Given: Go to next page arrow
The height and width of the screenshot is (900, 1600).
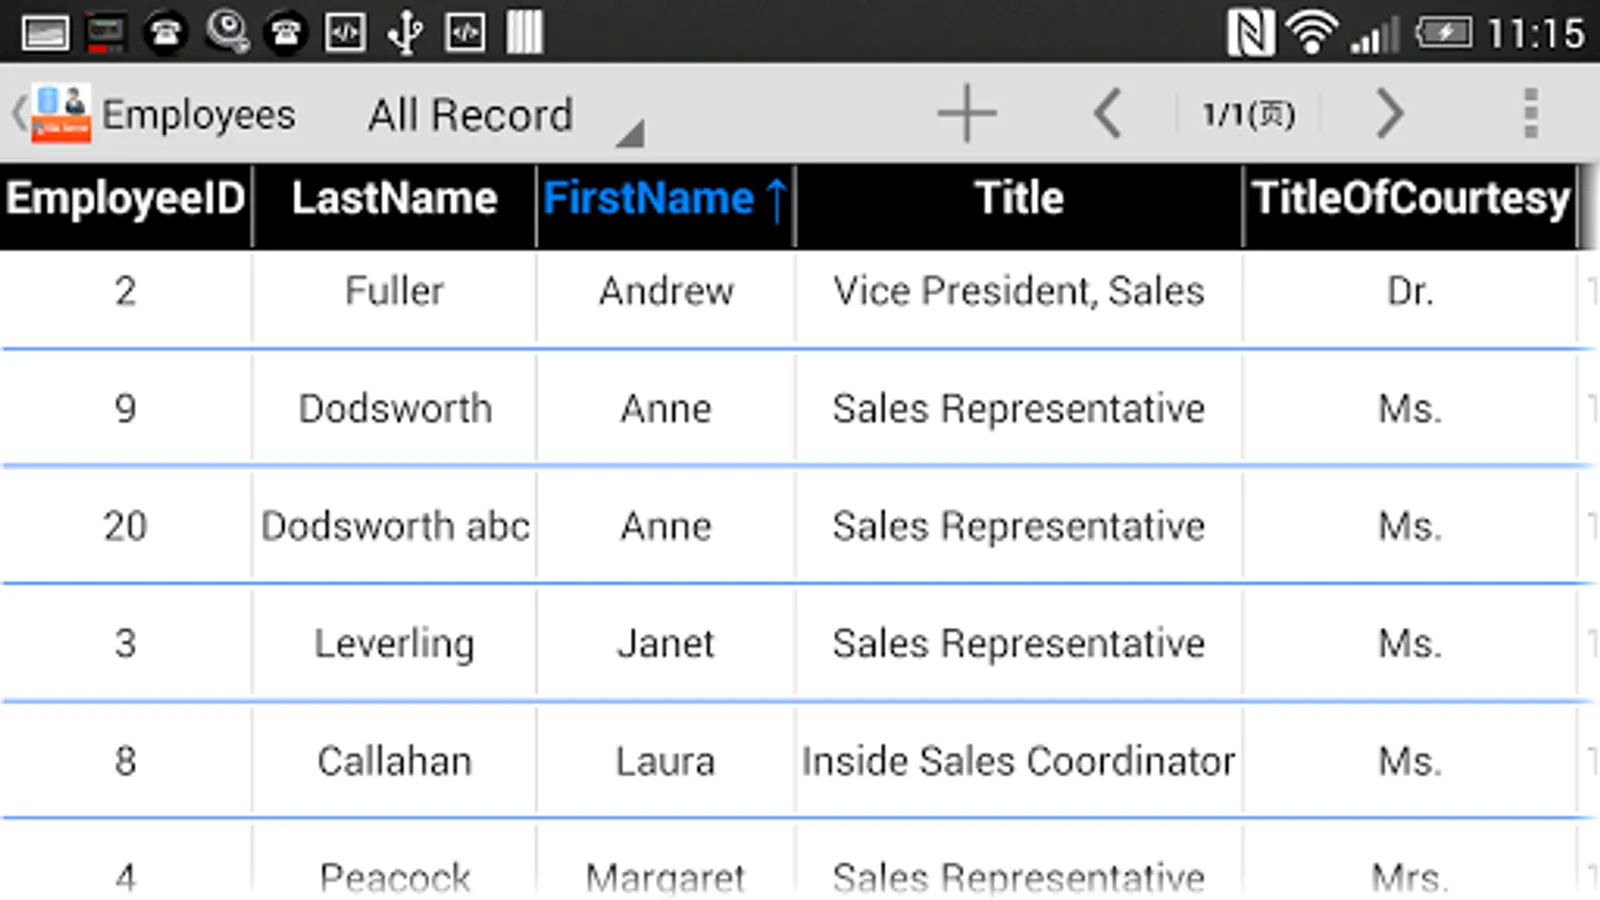Looking at the screenshot, I should point(1390,114).
